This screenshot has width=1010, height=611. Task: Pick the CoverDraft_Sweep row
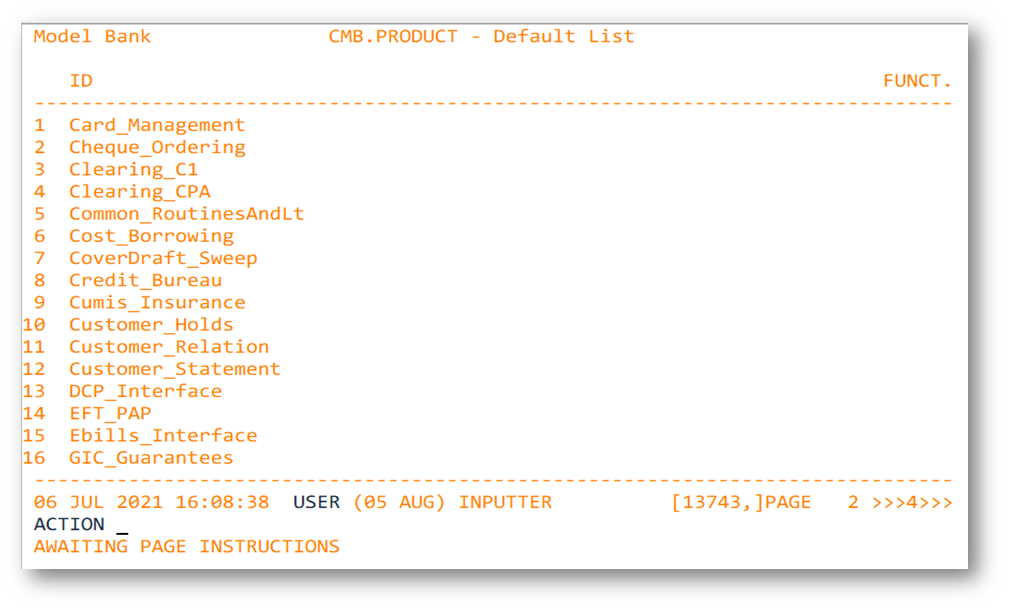pyautogui.click(x=163, y=258)
